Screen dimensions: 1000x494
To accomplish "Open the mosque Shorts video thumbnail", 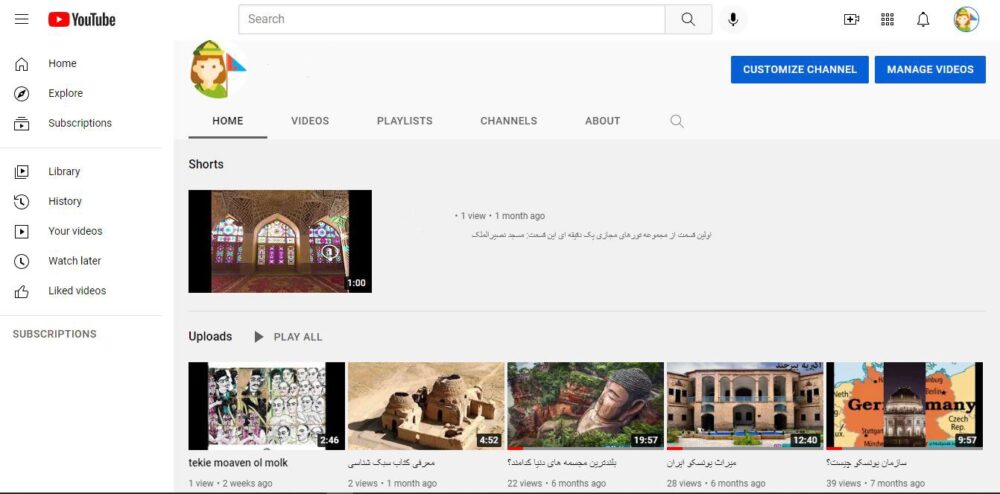I will (279, 241).
